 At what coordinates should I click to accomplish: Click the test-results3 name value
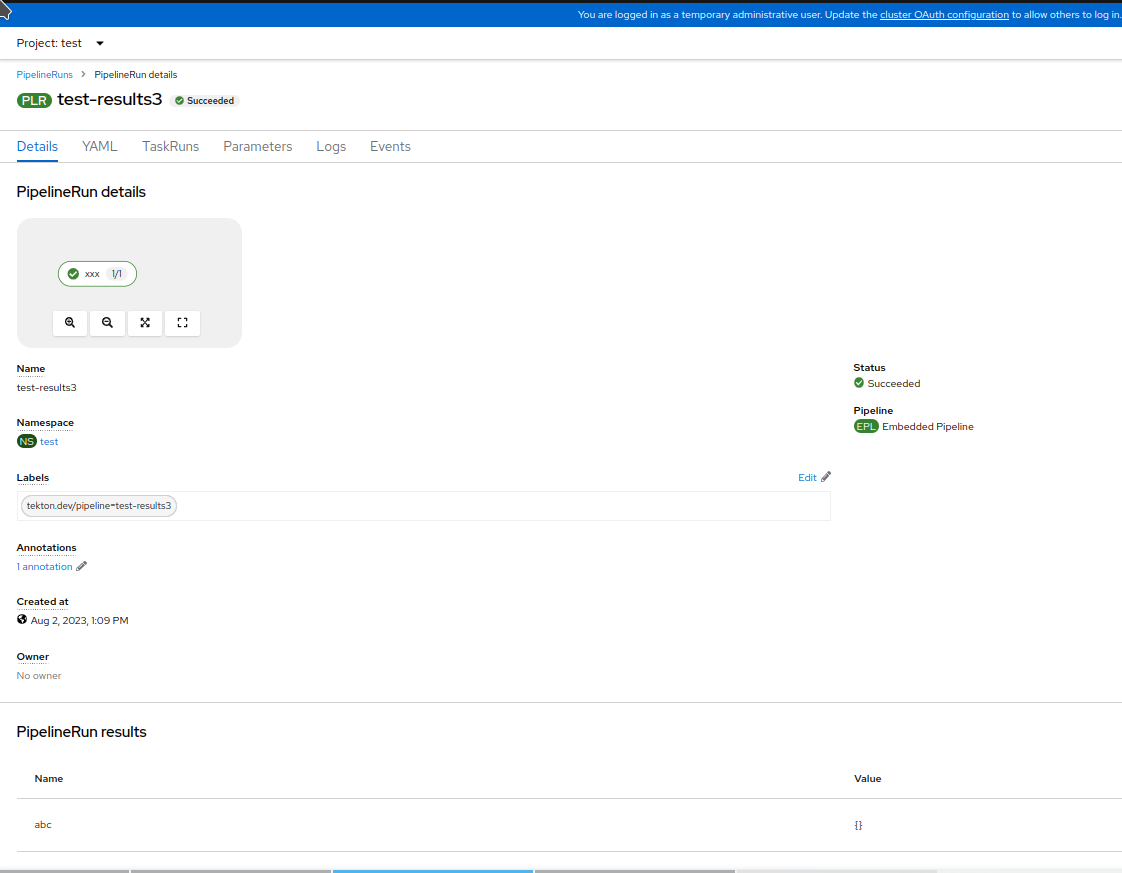click(47, 388)
